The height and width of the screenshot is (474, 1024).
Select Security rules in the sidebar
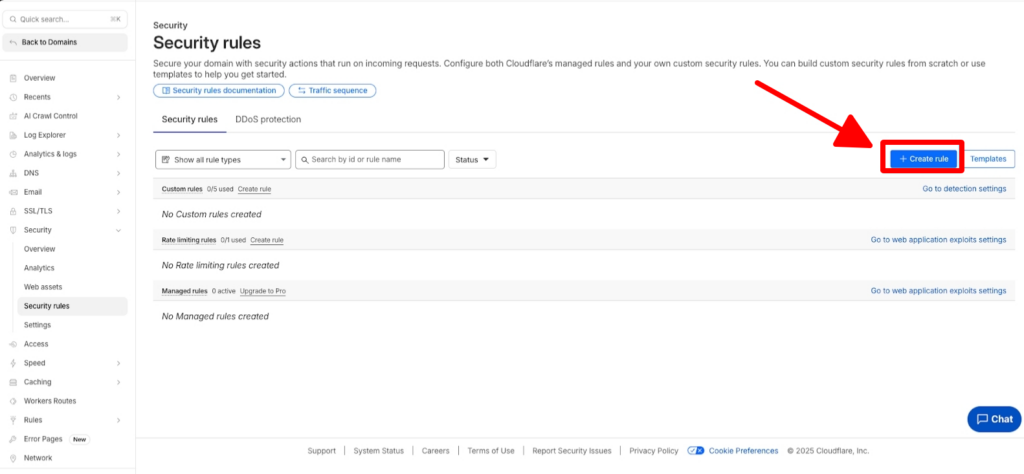72,306
